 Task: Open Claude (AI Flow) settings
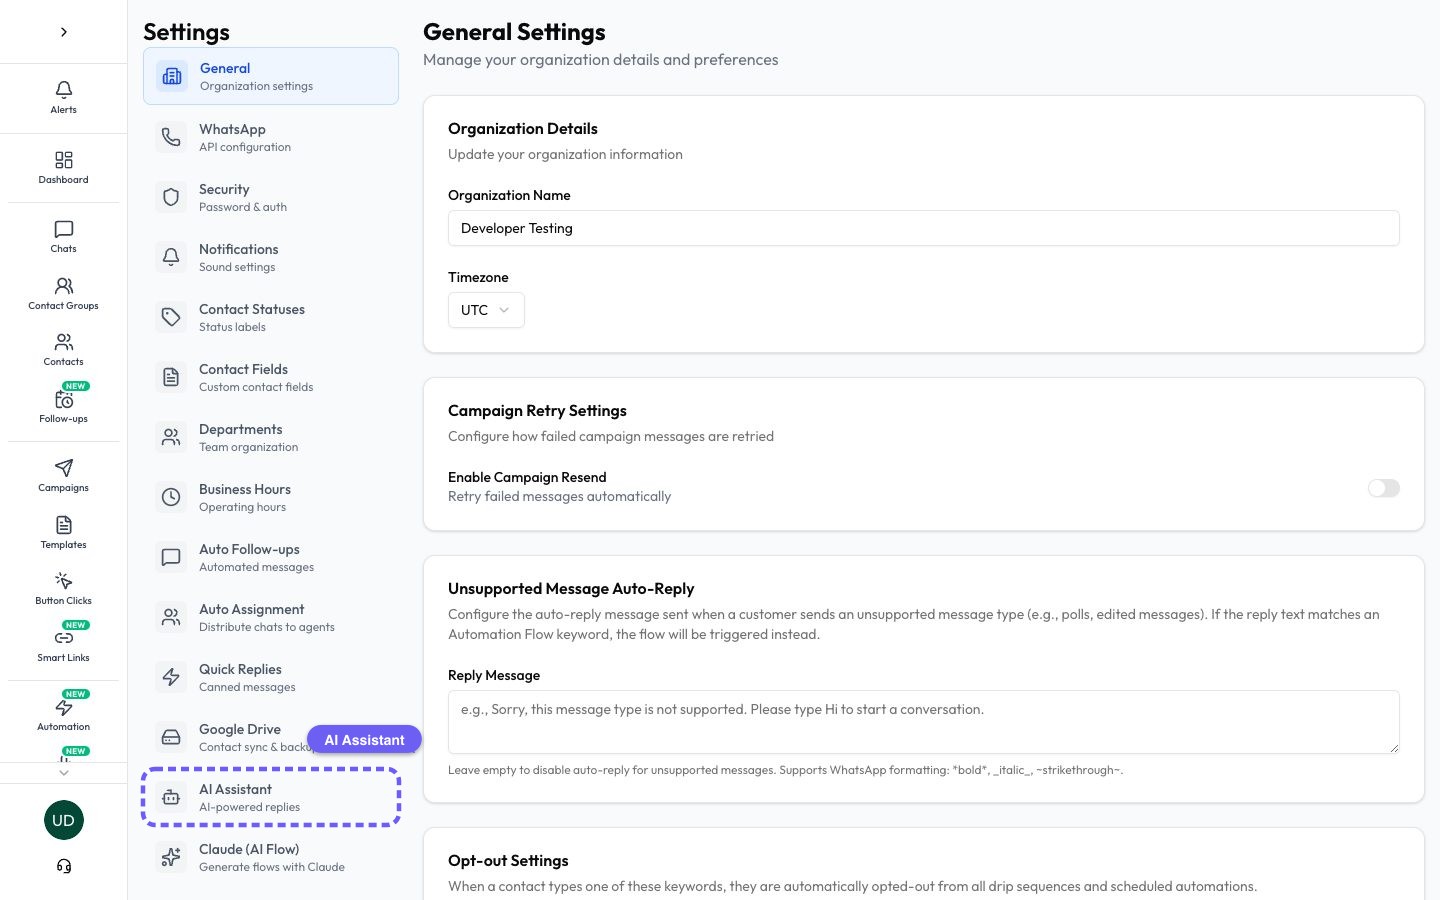(271, 857)
